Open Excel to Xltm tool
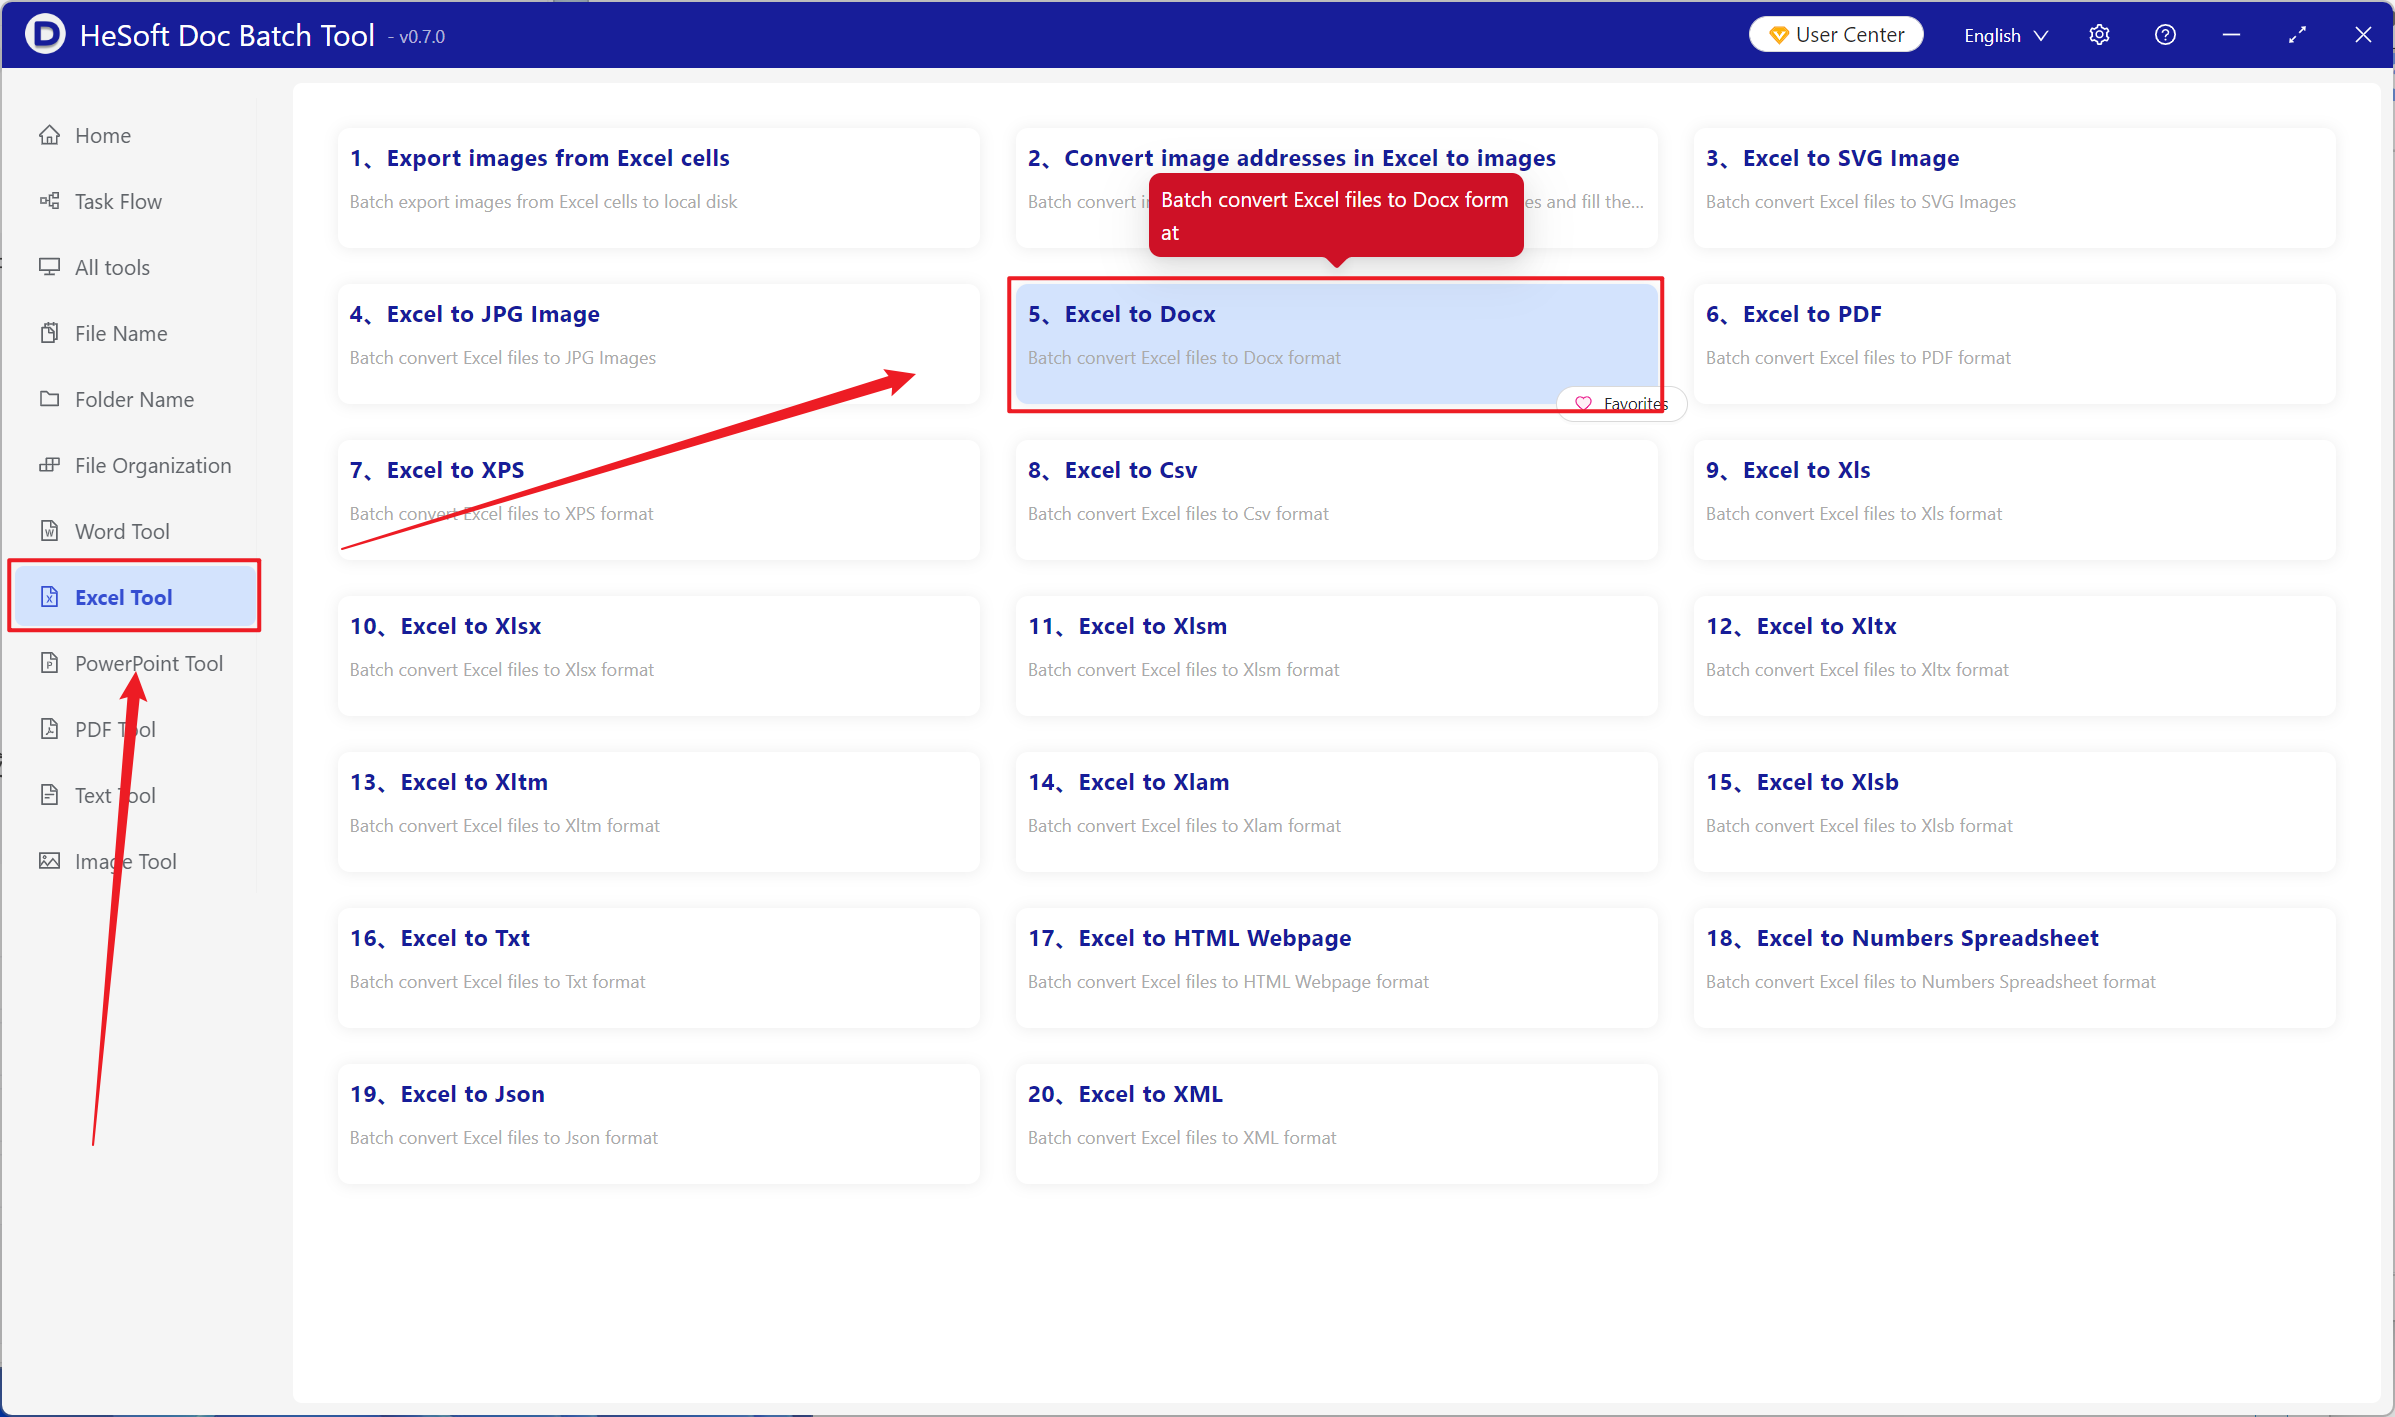2395x1417 pixels. point(658,812)
